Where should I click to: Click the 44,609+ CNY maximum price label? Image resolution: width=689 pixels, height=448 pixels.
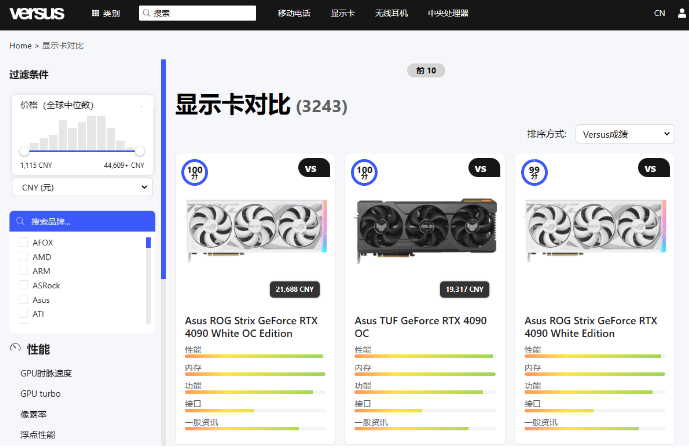[x=124, y=165]
